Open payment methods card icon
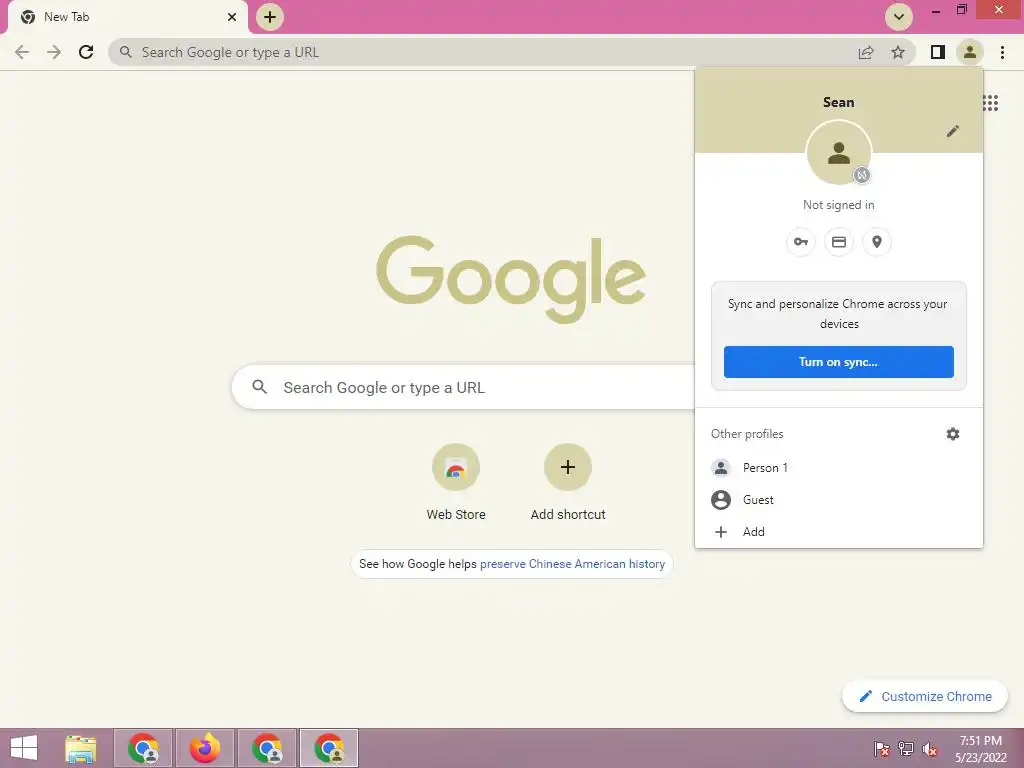Viewport: 1024px width, 768px height. coord(839,242)
